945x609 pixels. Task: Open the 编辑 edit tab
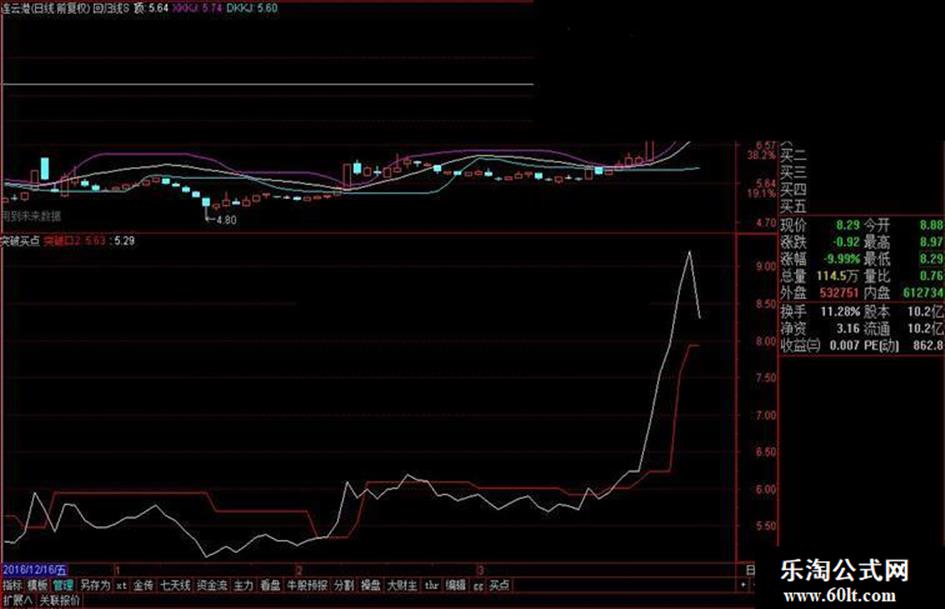coord(456,585)
